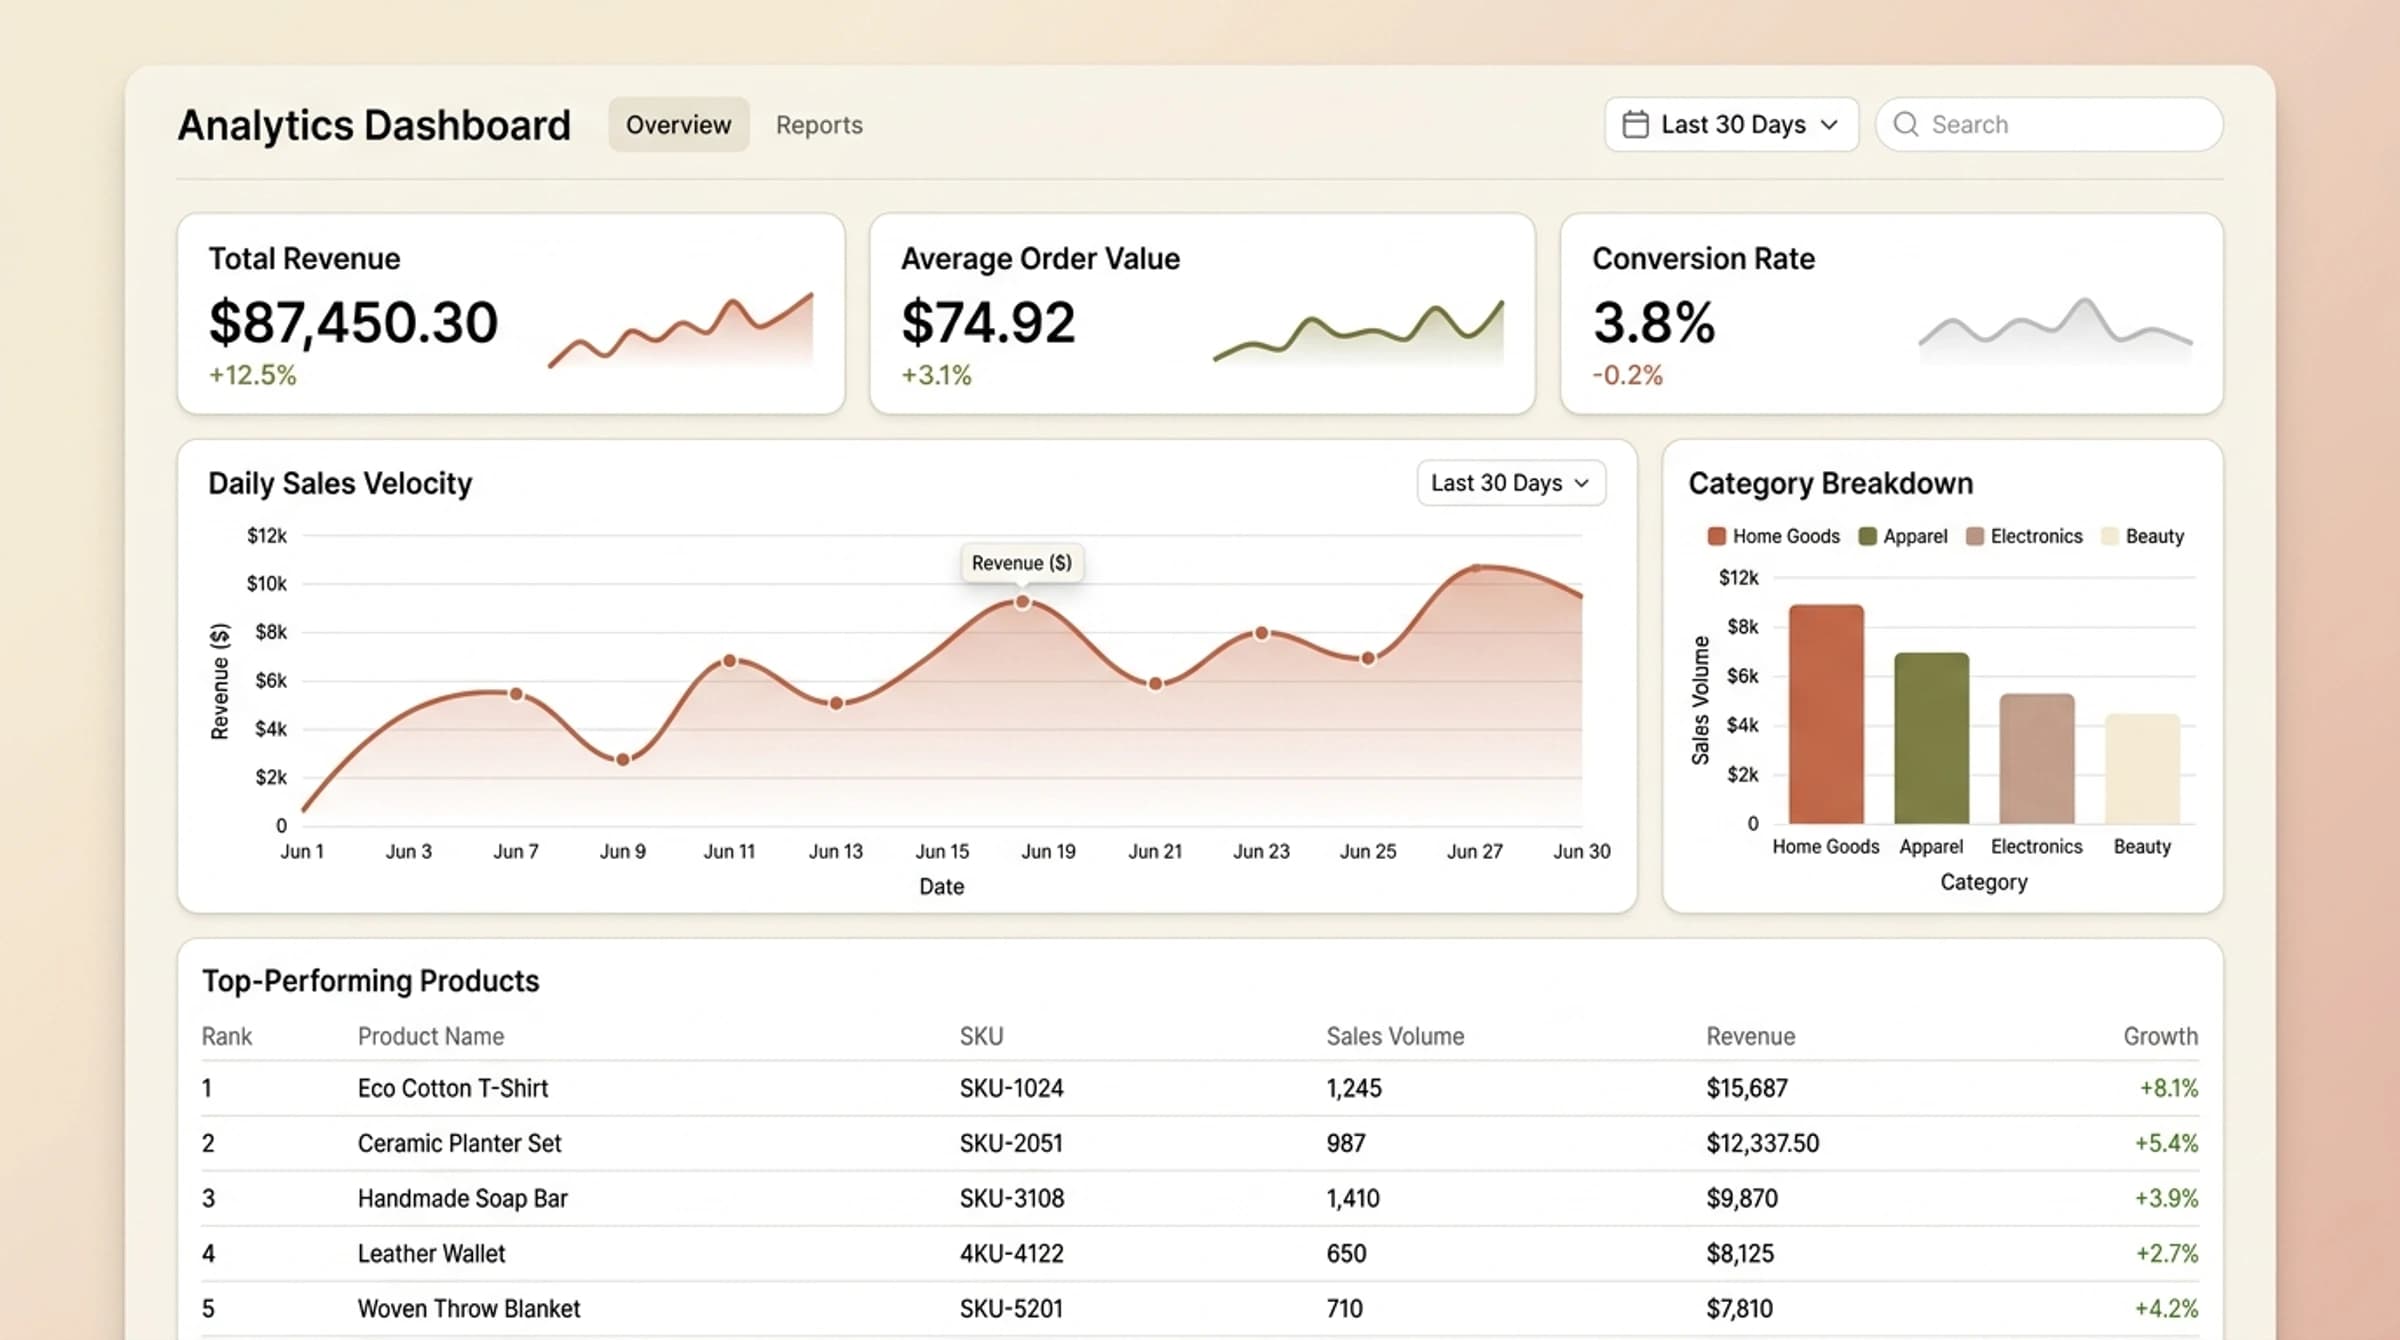Click the Jun 25 data point on the sales chart
This screenshot has height=1340, width=2400.
1368,658
